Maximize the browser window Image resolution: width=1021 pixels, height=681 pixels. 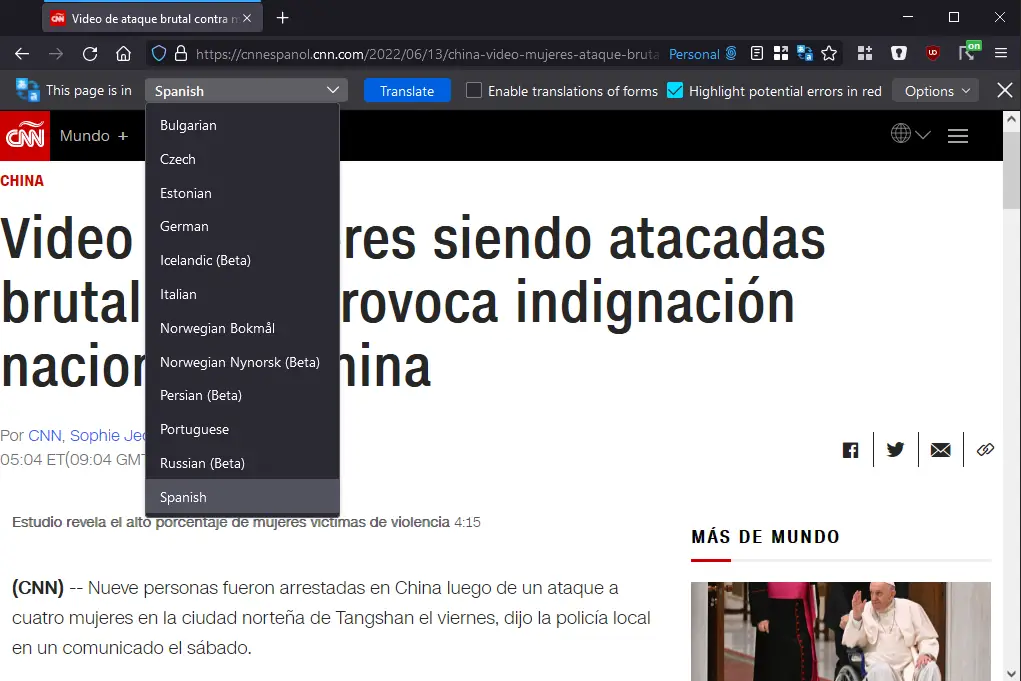point(954,18)
